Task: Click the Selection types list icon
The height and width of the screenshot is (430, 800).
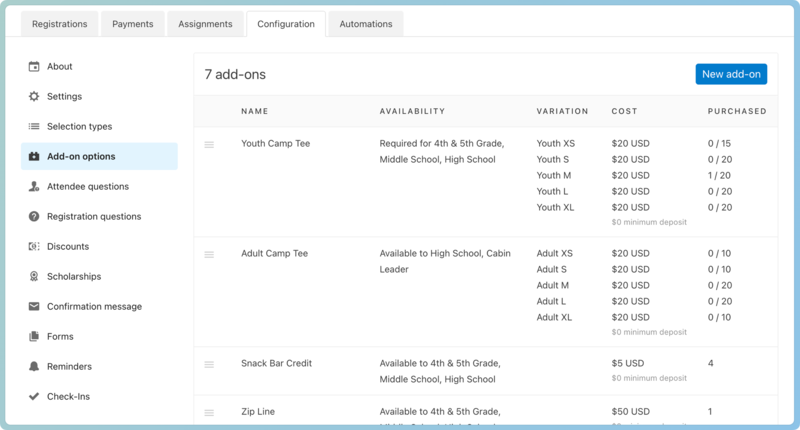Action: [34, 127]
